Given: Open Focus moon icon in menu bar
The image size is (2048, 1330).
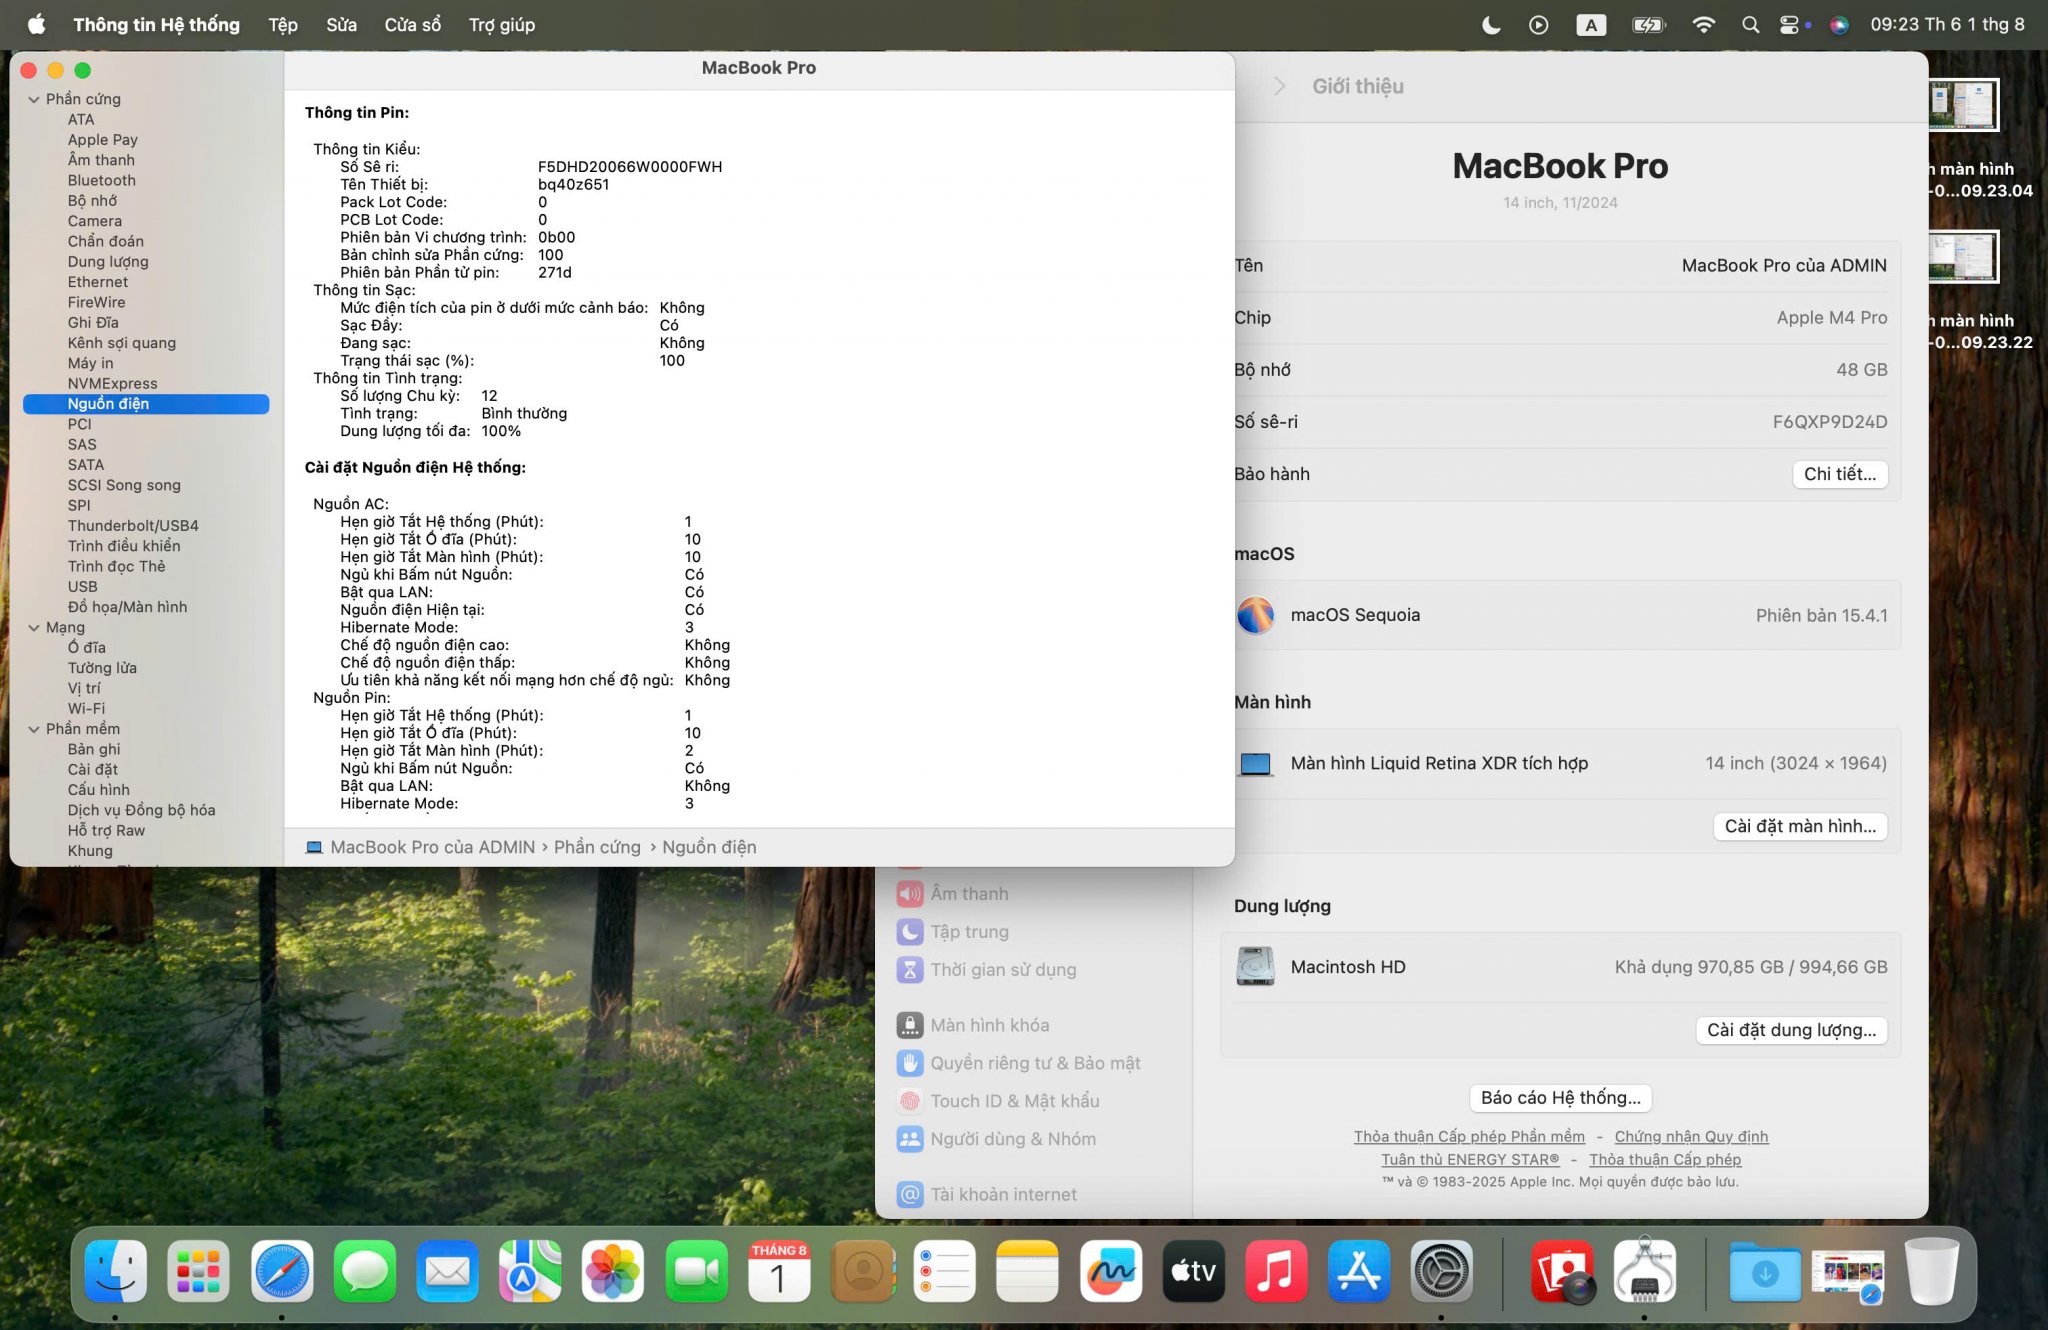Looking at the screenshot, I should tap(1491, 25).
